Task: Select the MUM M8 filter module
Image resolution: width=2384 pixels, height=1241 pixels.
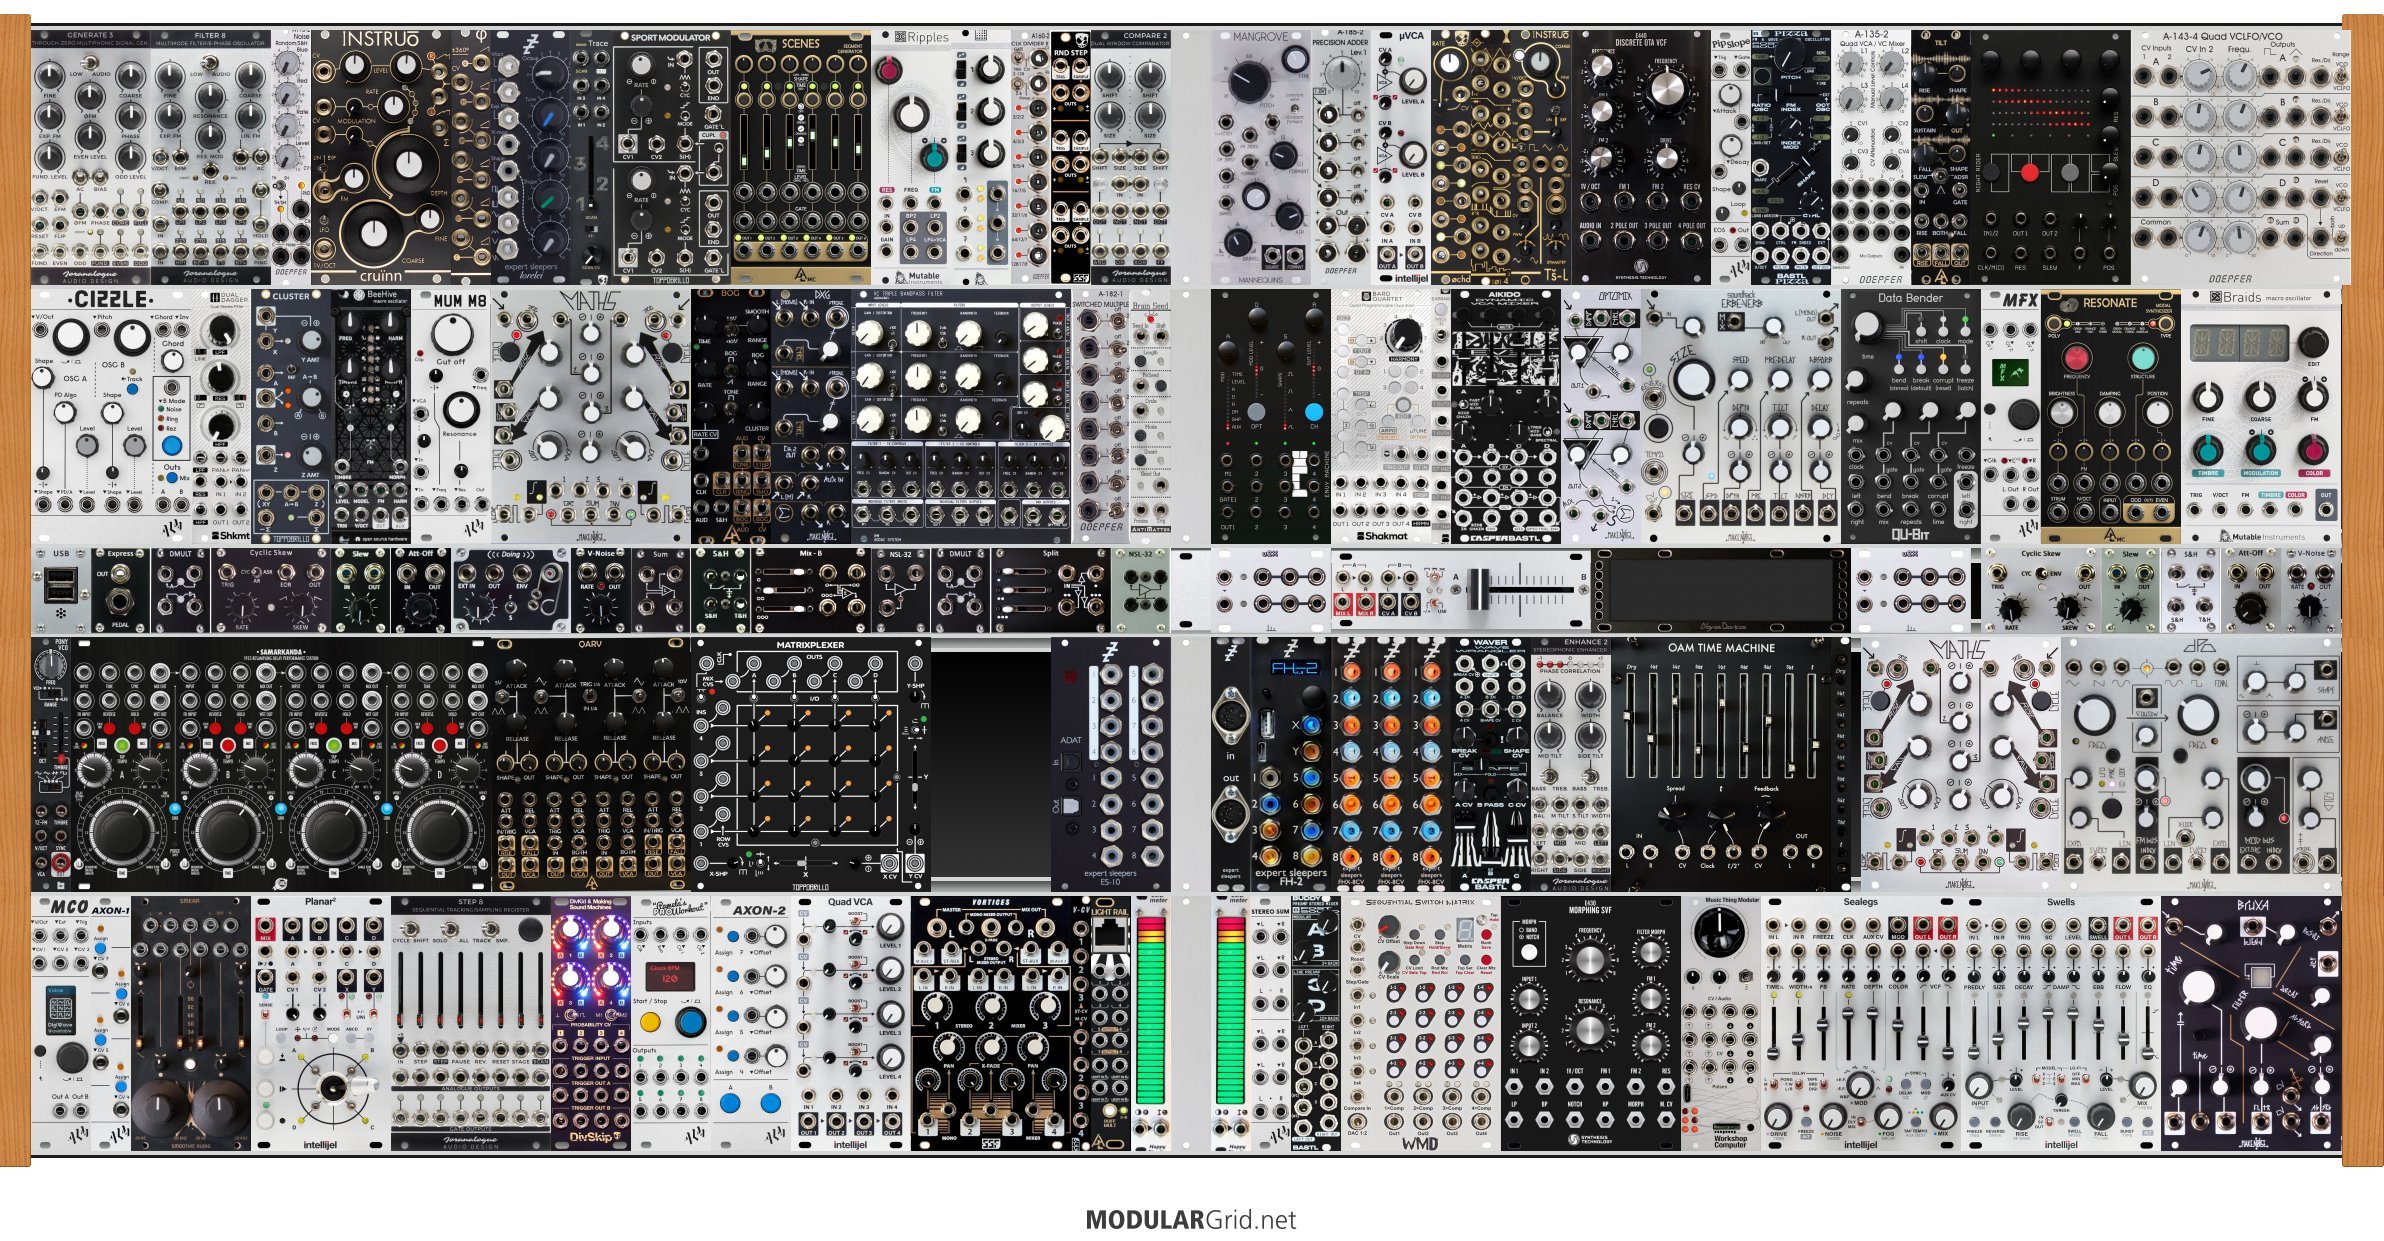Action: click(451, 417)
